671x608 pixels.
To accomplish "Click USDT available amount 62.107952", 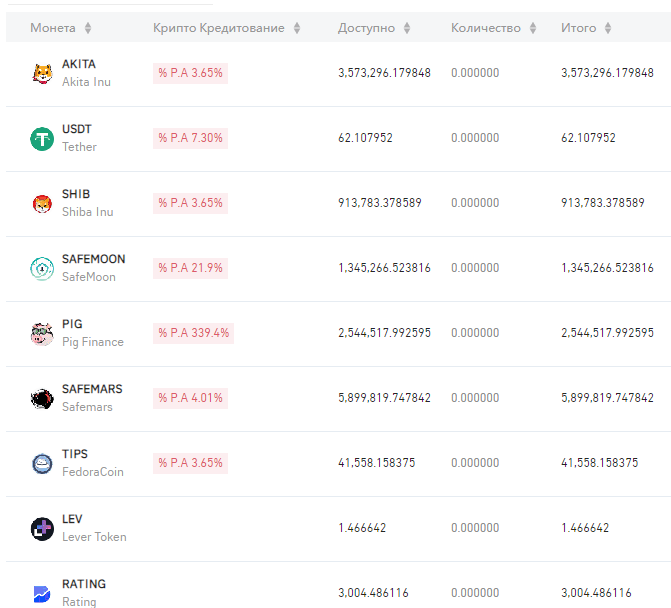I will tap(365, 138).
